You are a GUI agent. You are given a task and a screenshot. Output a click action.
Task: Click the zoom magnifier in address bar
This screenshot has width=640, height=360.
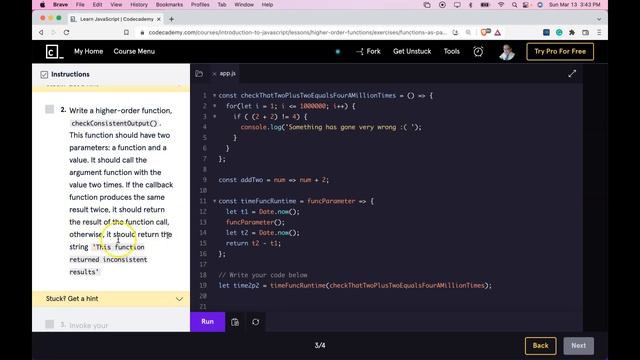coord(468,32)
